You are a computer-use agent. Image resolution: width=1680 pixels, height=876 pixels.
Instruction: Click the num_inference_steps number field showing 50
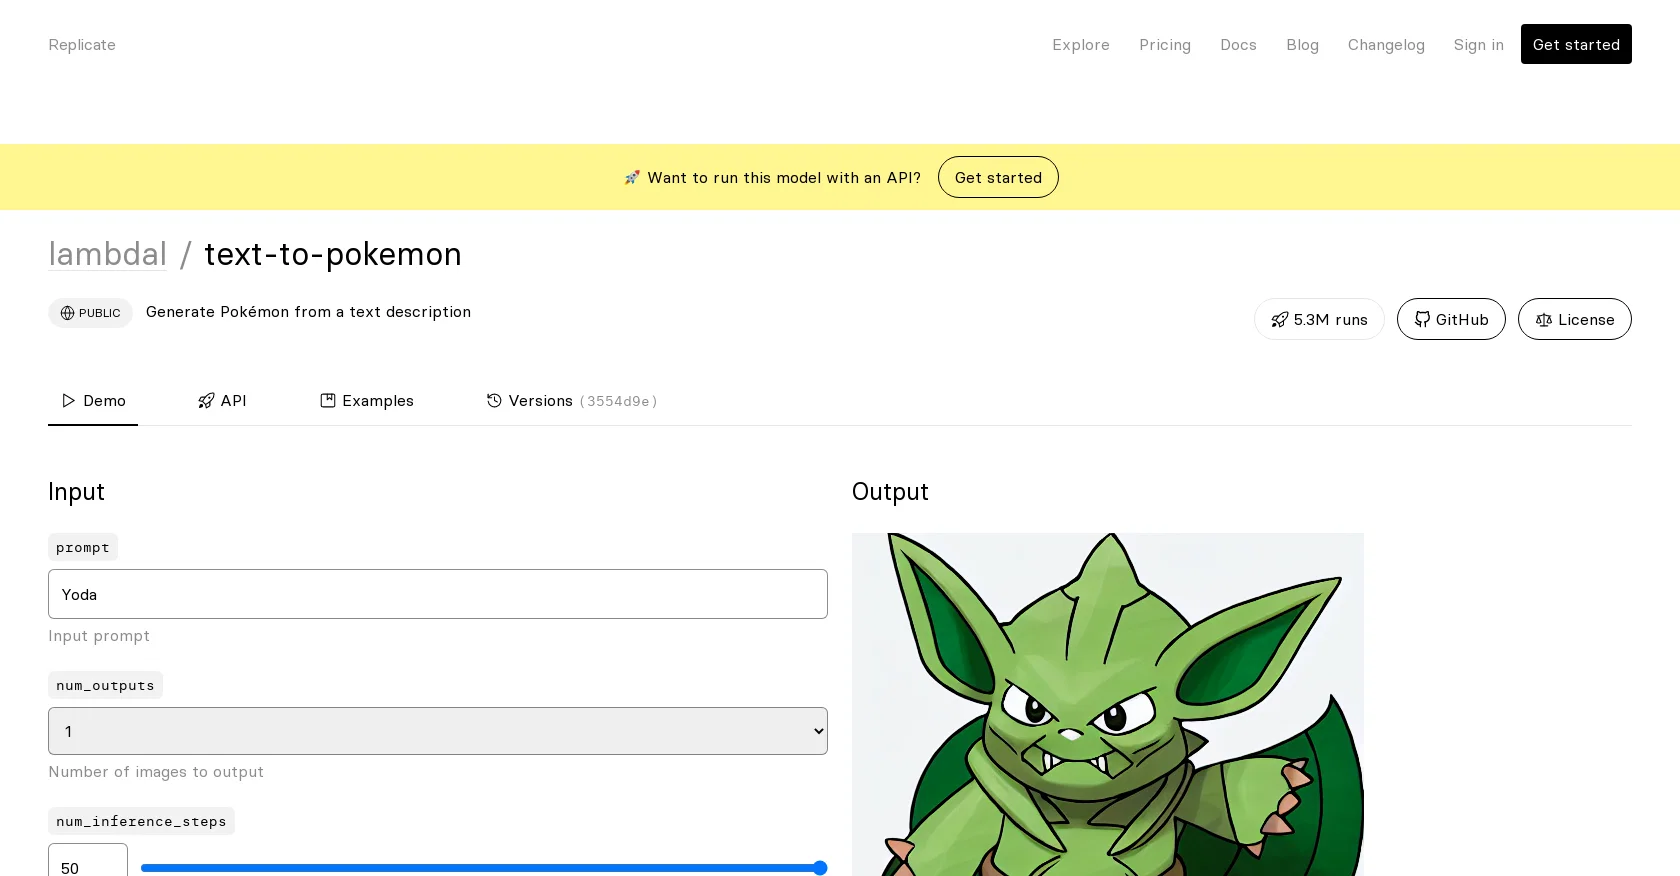(x=88, y=861)
